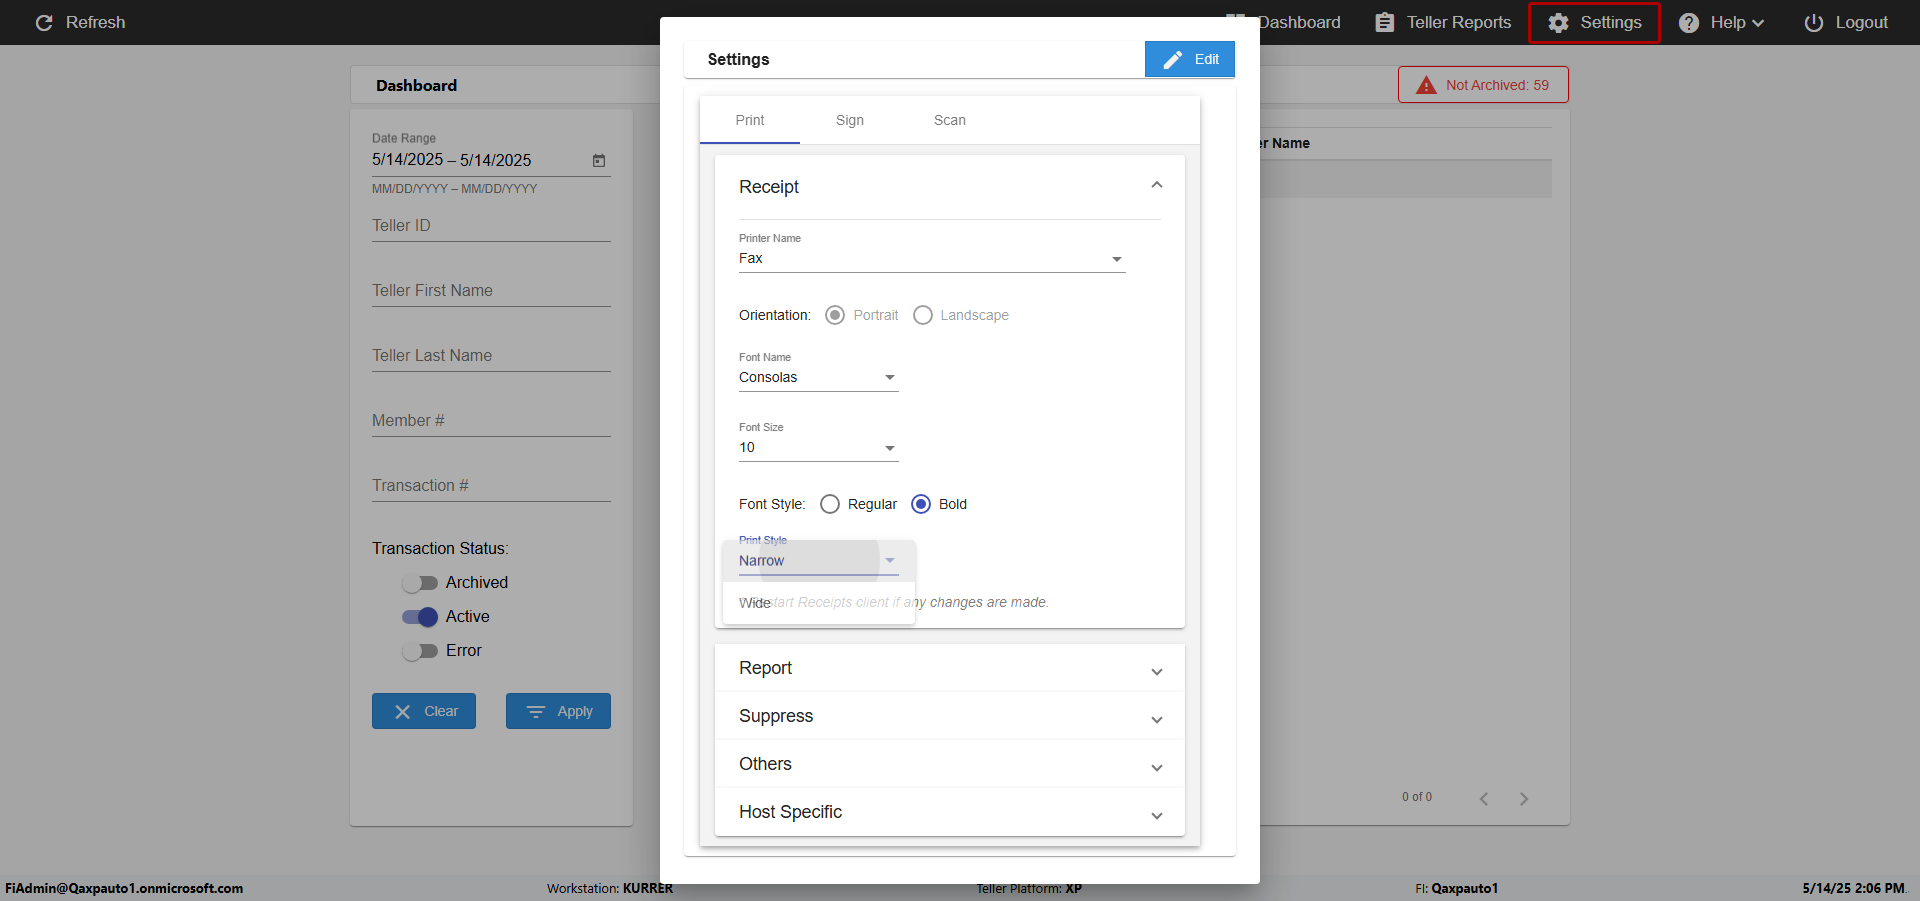Click the Teller First Name field
Image resolution: width=1920 pixels, height=901 pixels.
491,291
